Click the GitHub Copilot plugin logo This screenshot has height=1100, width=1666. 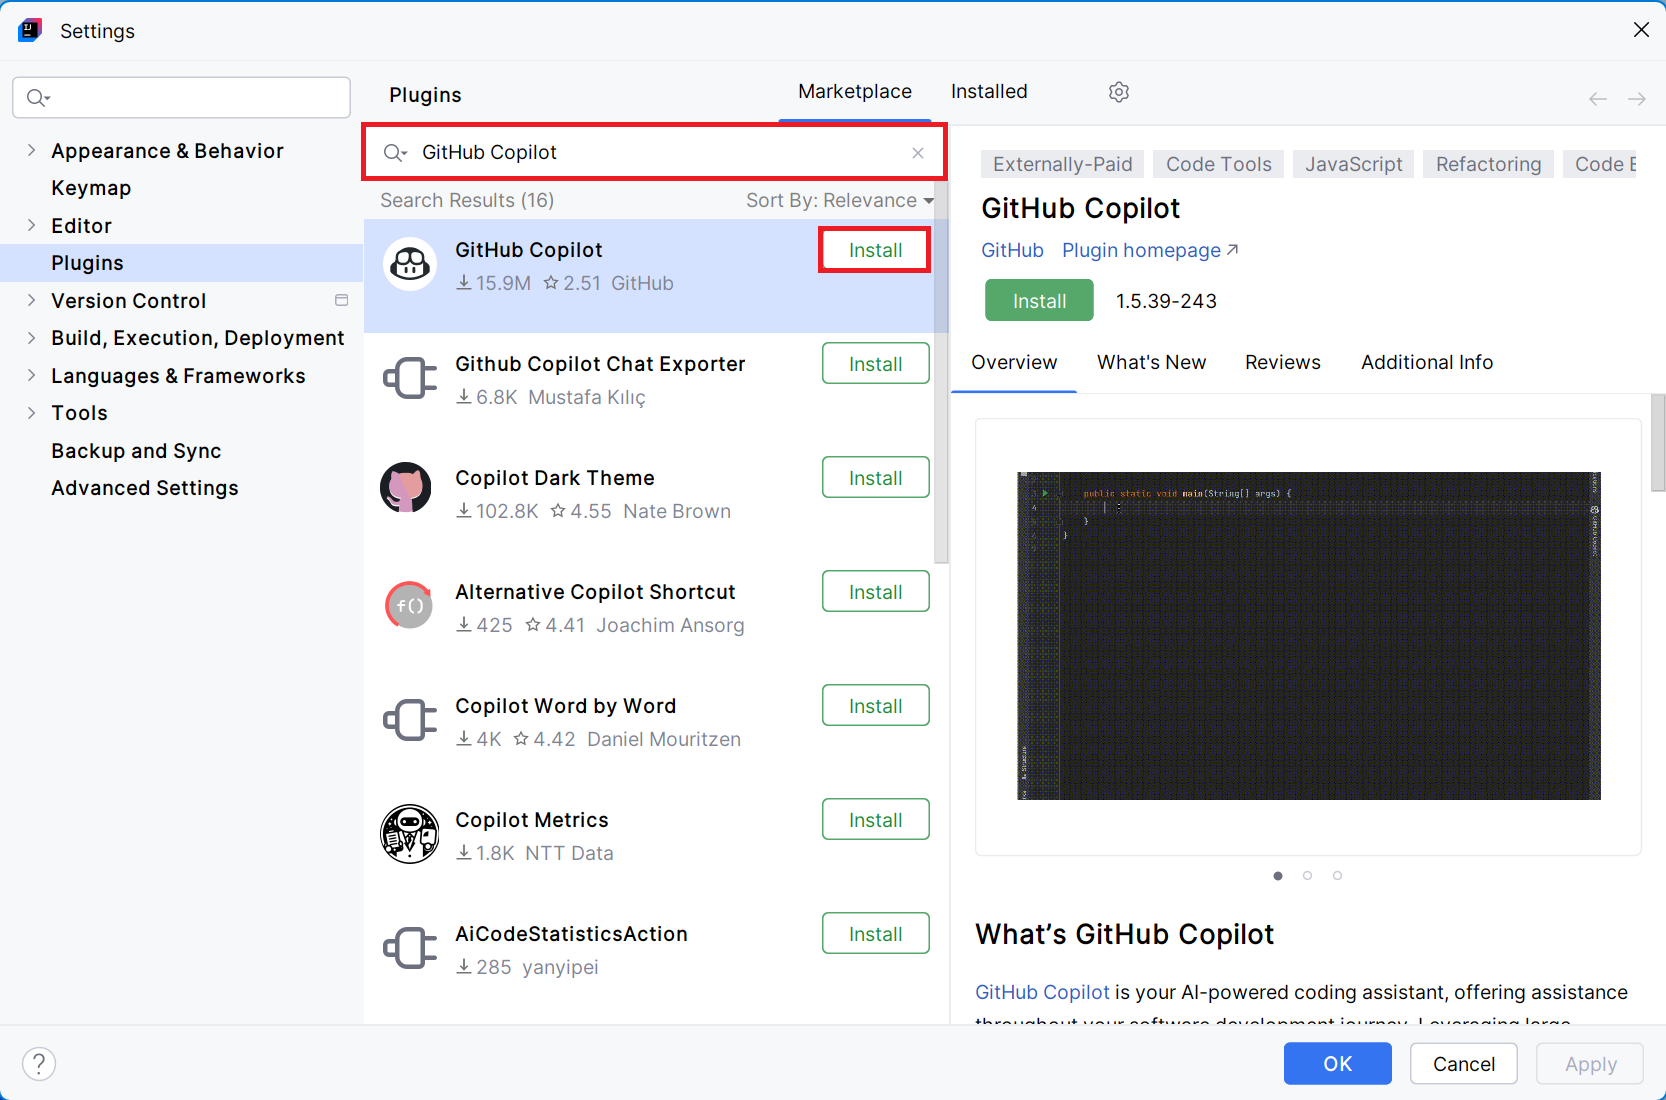410,265
